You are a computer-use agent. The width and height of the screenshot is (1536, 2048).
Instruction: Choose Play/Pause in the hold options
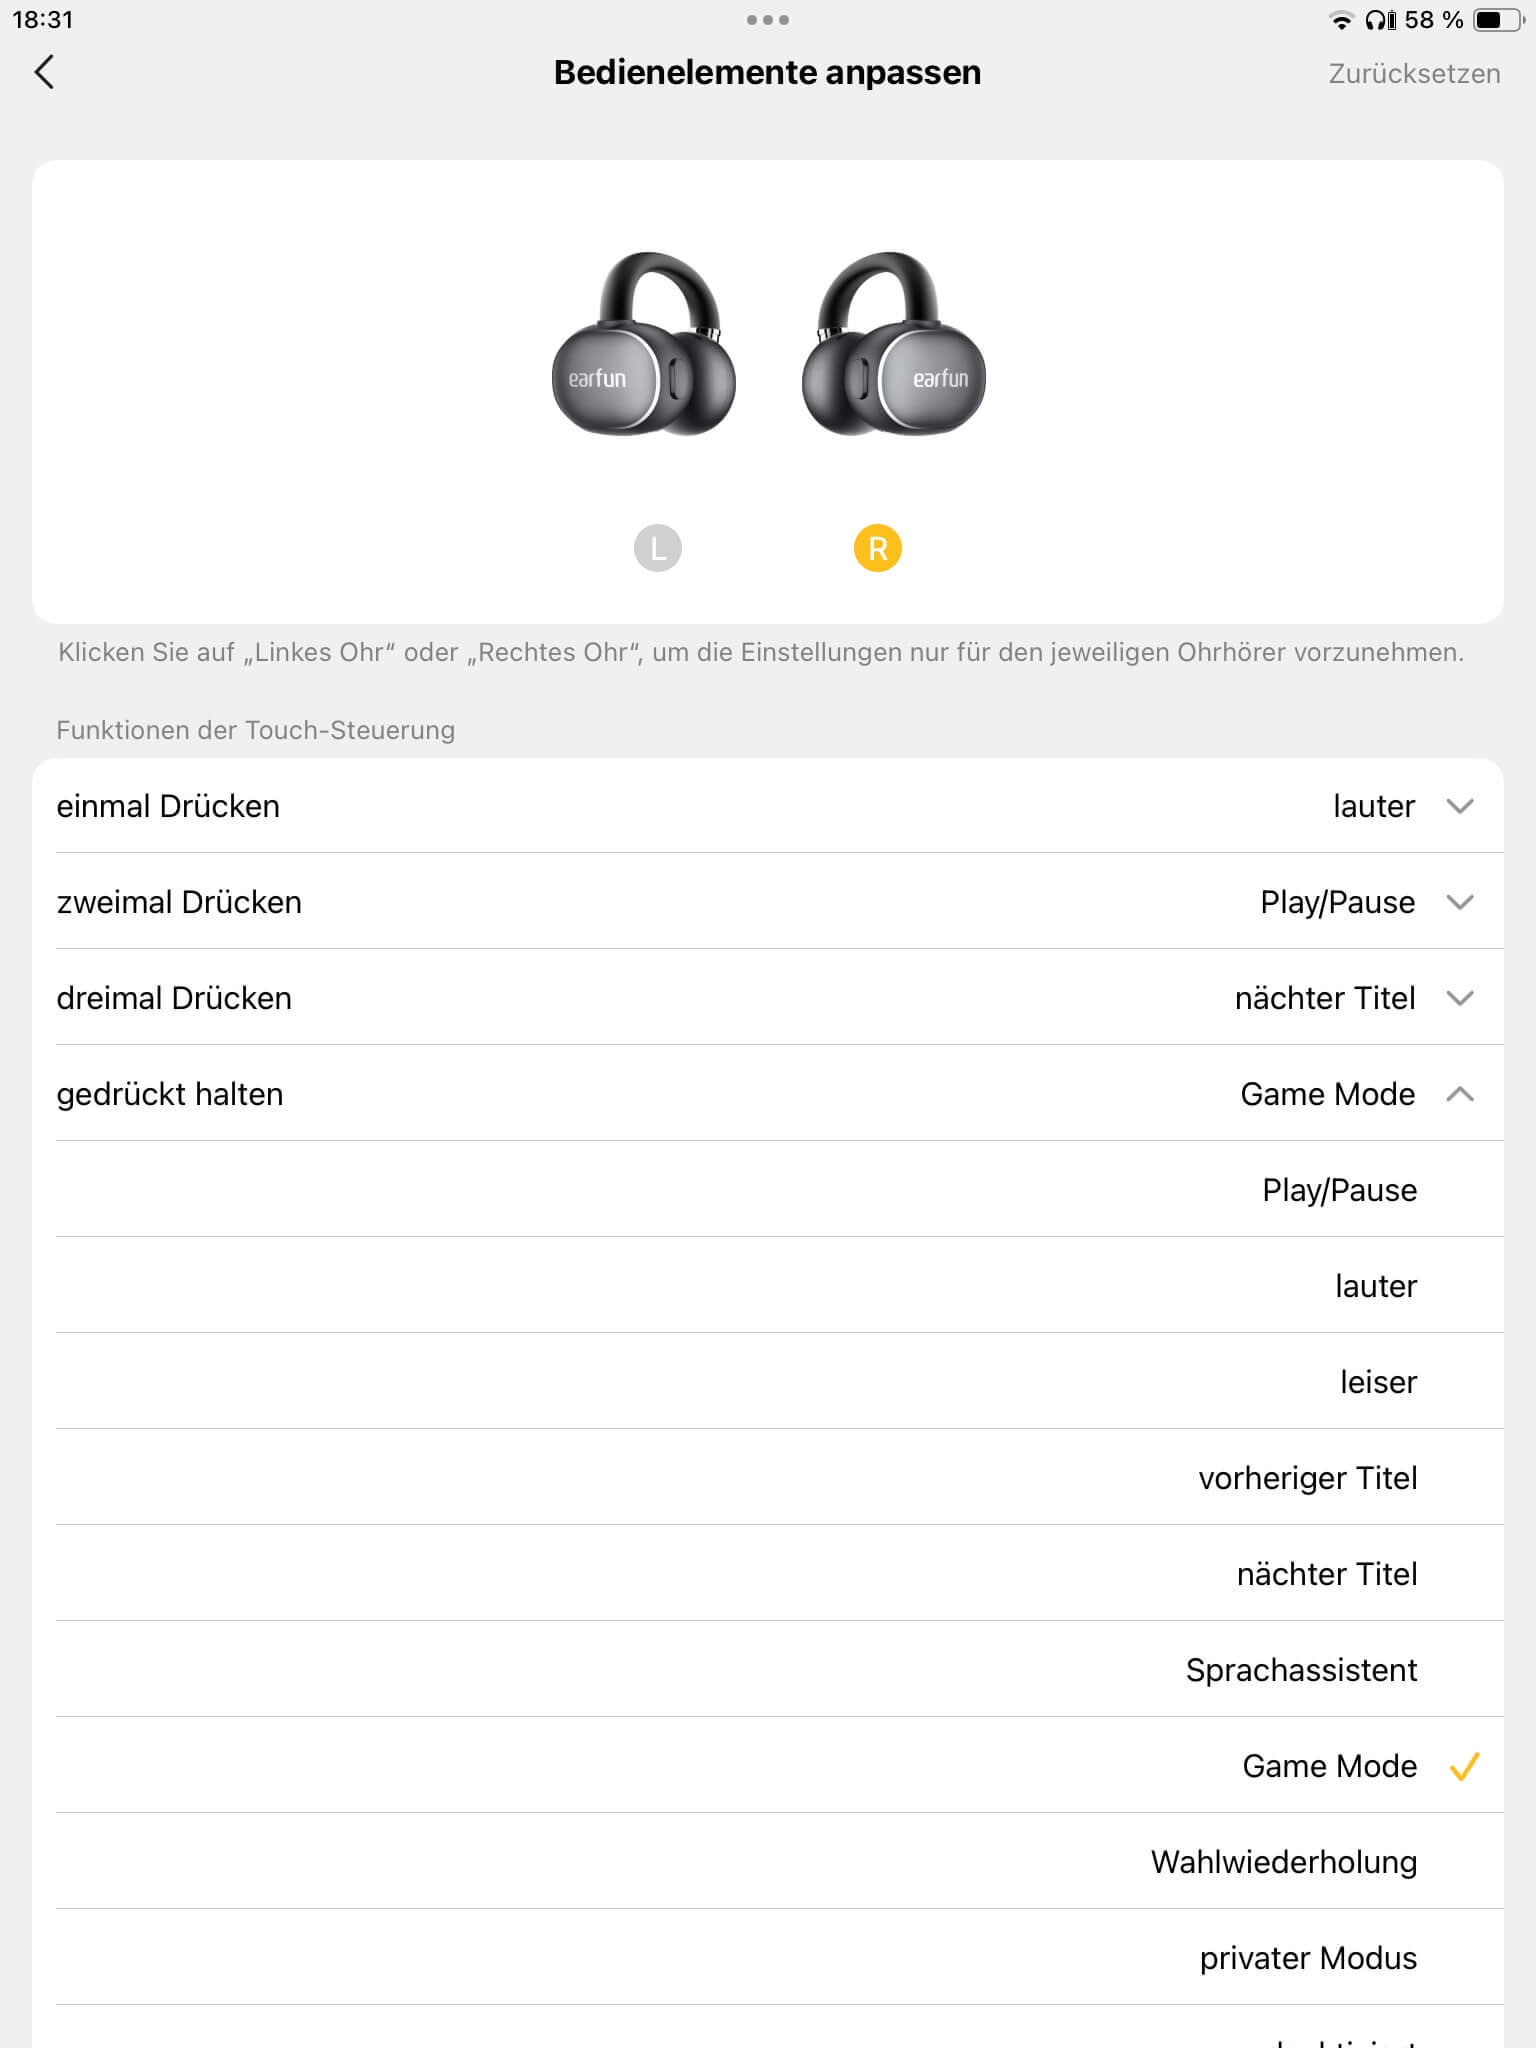[x=1339, y=1190]
